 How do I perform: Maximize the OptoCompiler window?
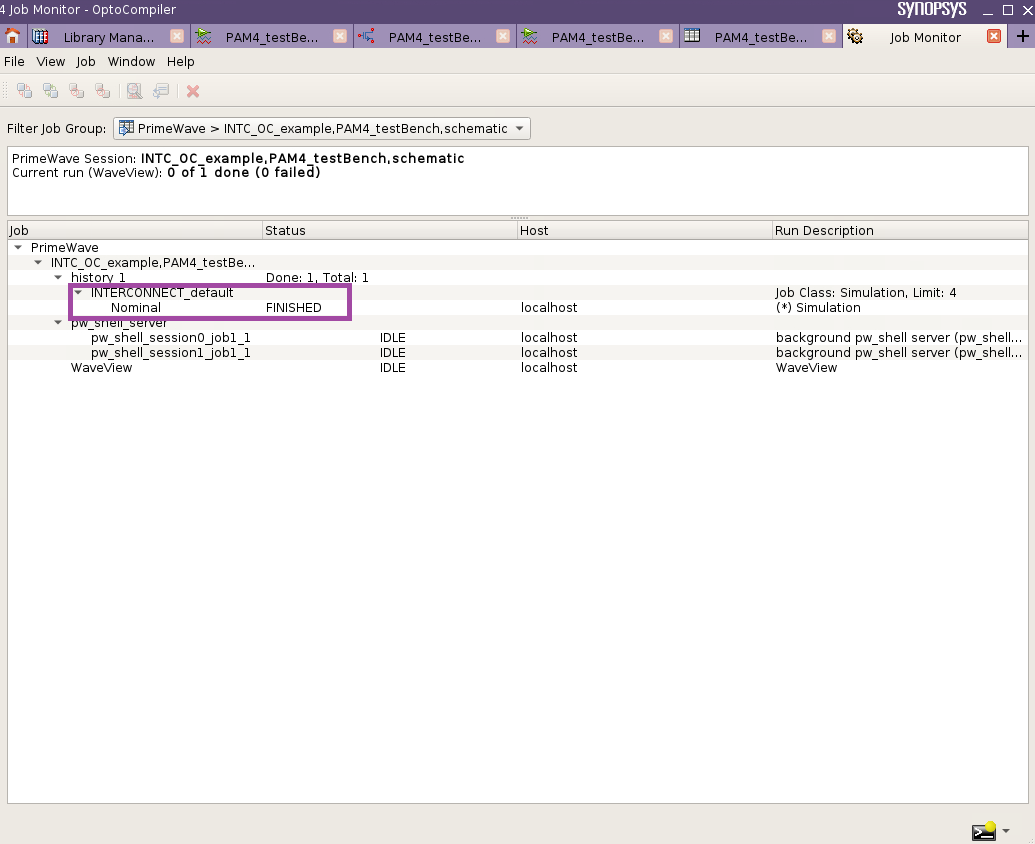[x=1008, y=10]
